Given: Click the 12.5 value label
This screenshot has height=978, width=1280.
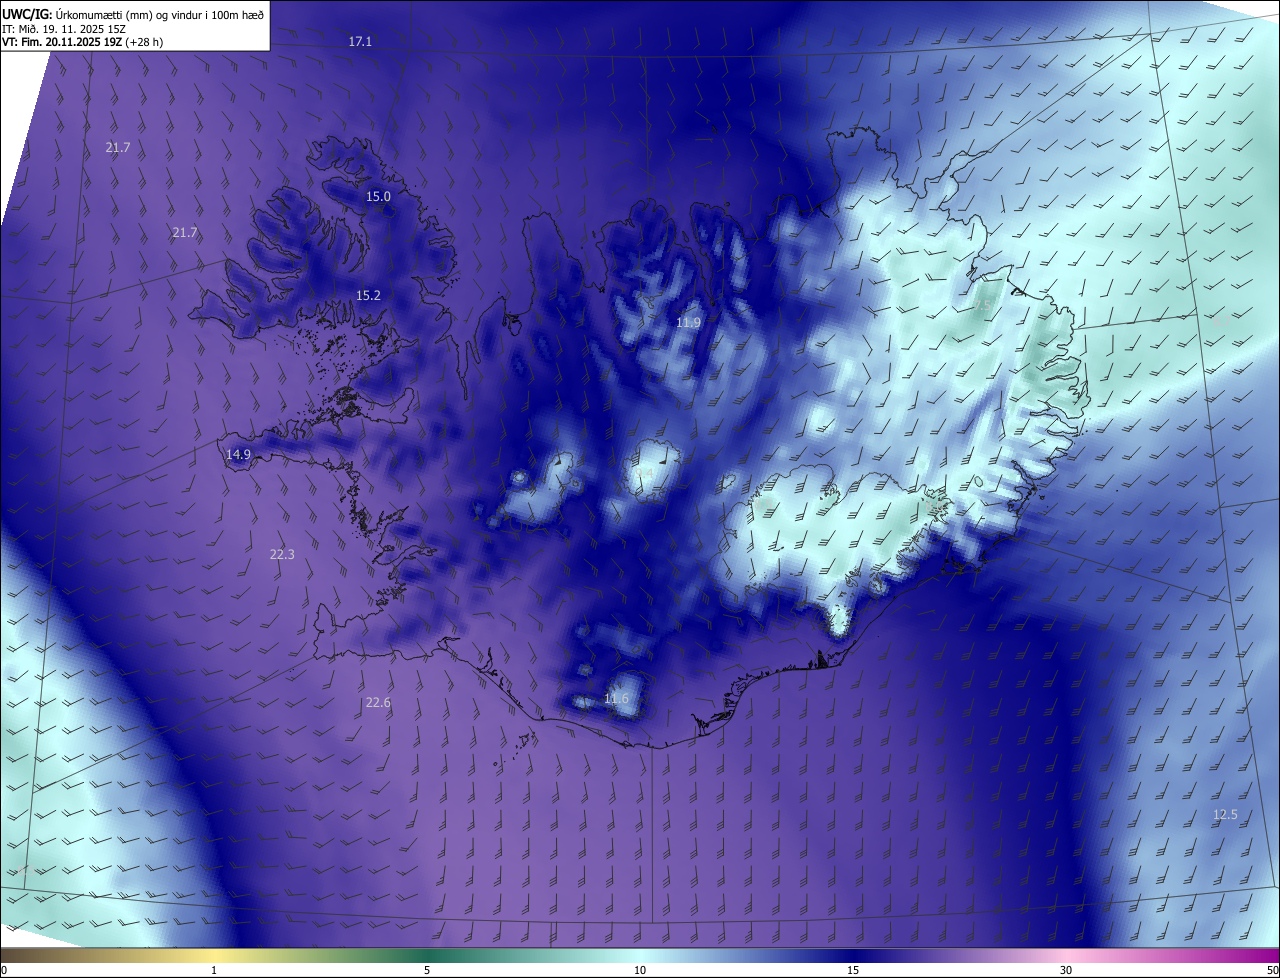Looking at the screenshot, I should coord(1225,814).
